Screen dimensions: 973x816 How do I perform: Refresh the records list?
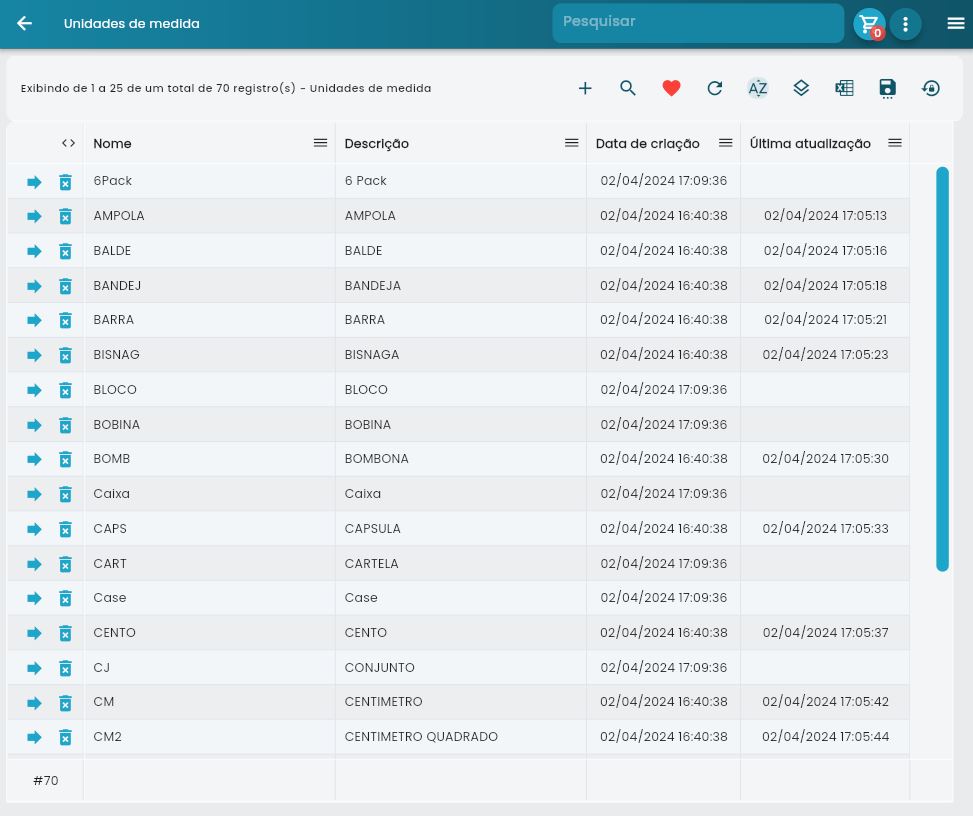(x=714, y=88)
